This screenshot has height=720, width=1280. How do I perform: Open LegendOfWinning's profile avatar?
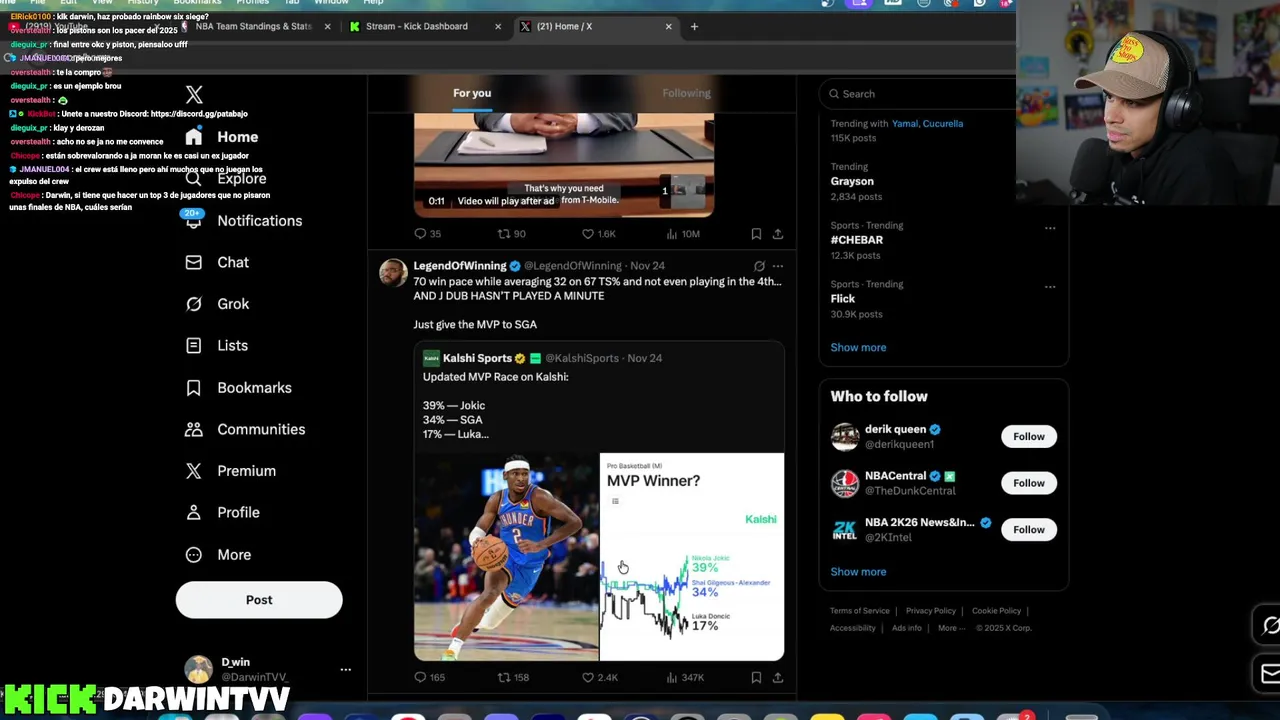[x=393, y=273]
